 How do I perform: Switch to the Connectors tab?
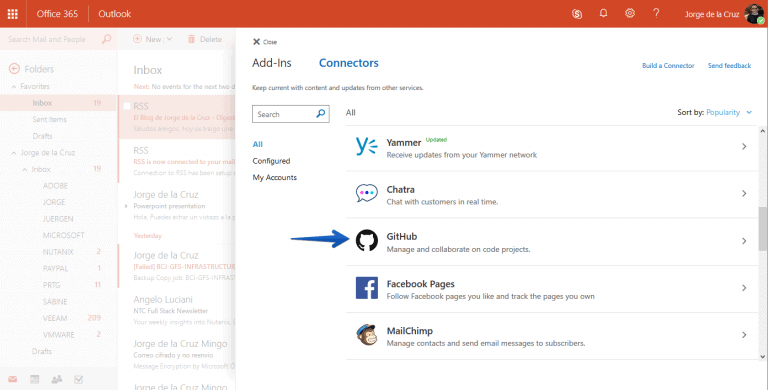(349, 63)
